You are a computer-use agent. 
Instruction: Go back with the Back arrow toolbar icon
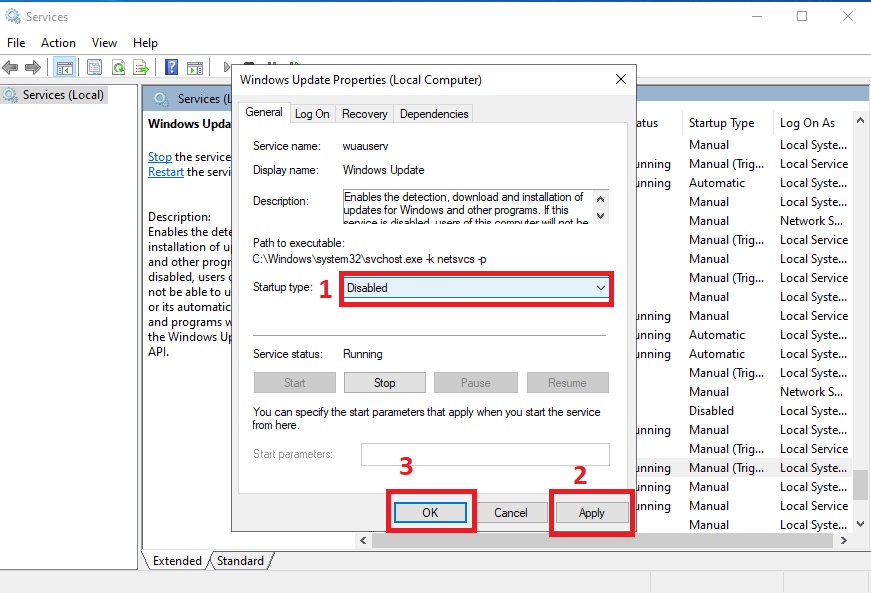(x=10, y=68)
